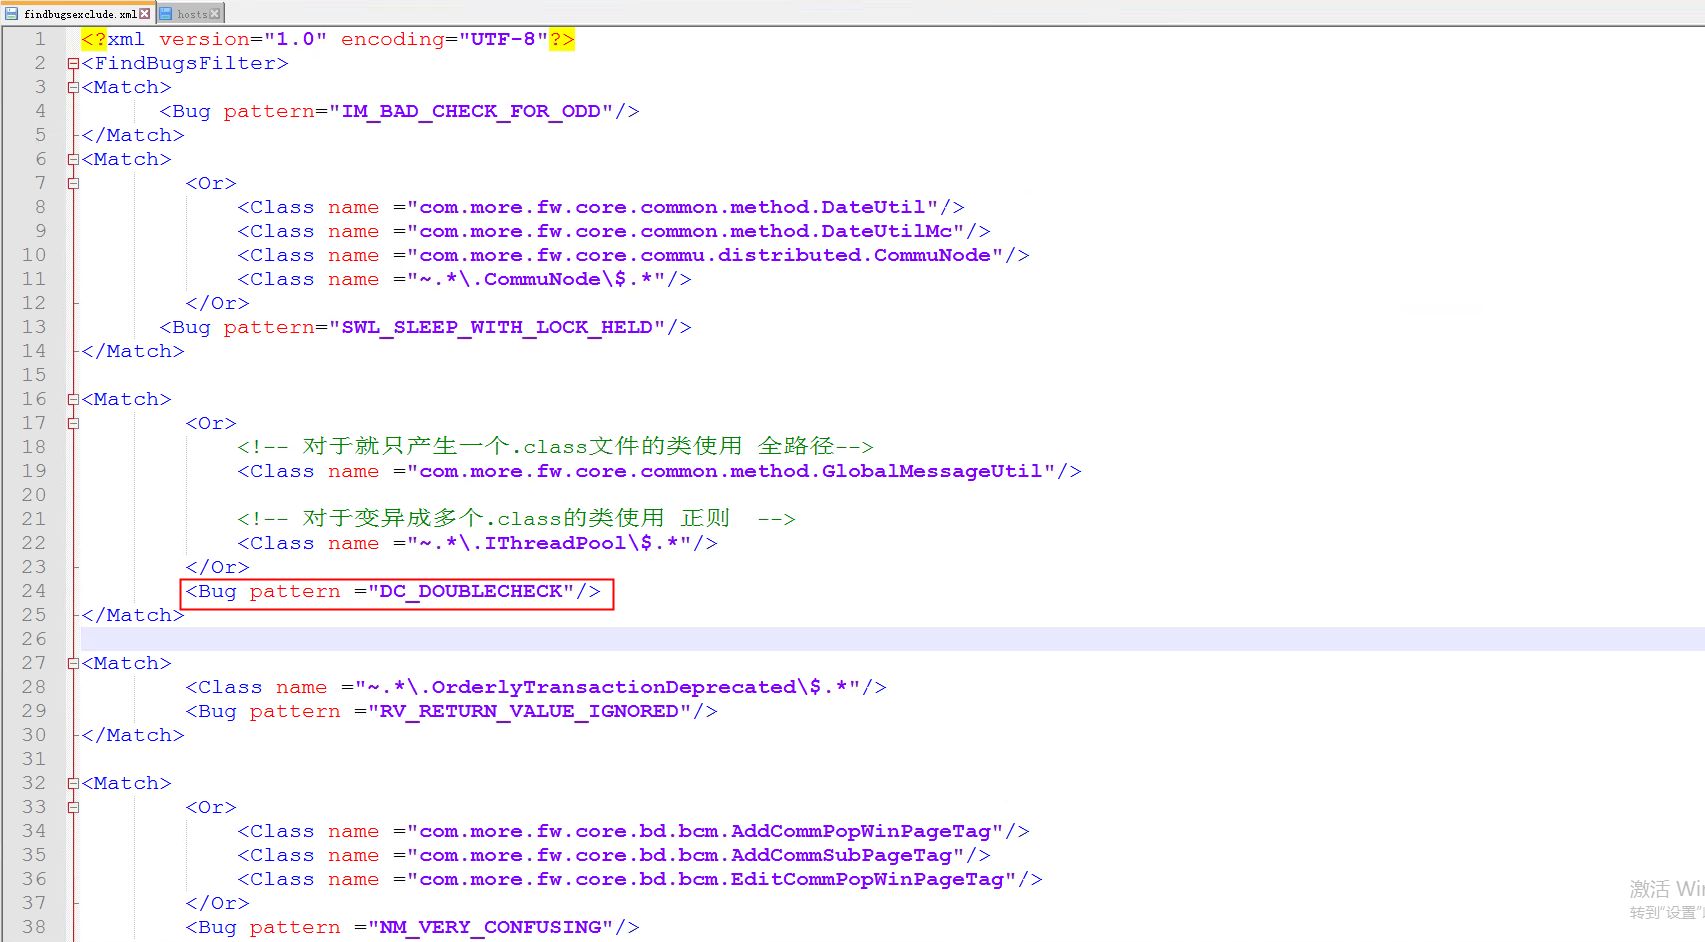
Task: Click "SWL_SLEEP_WITH_LOCK_HELD" pattern value
Action: point(497,327)
